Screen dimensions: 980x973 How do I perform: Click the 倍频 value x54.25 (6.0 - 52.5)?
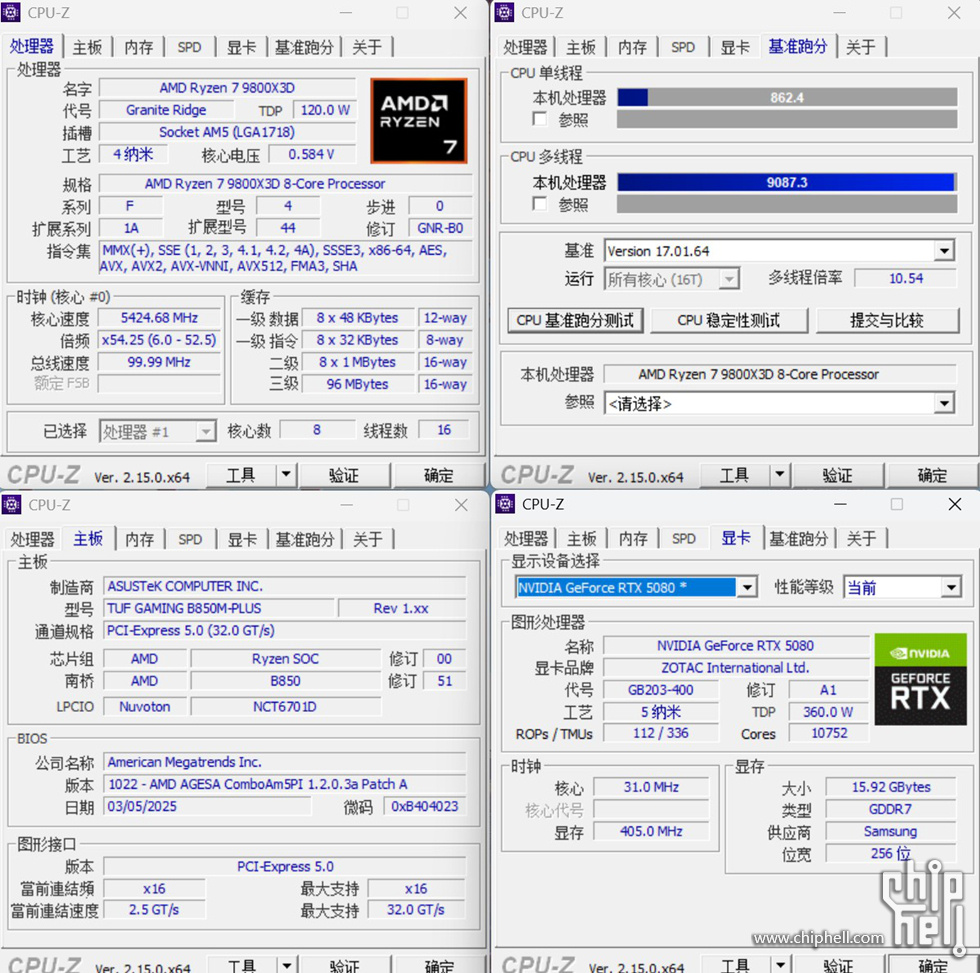[159, 340]
